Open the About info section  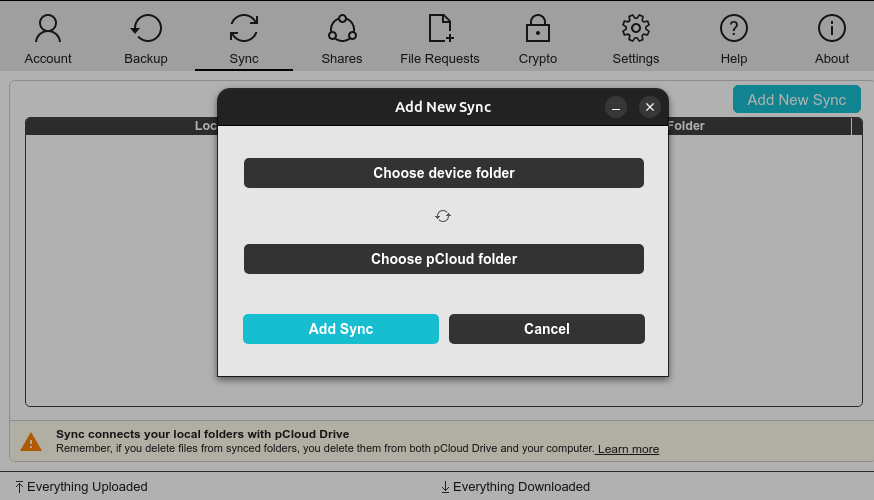click(832, 39)
